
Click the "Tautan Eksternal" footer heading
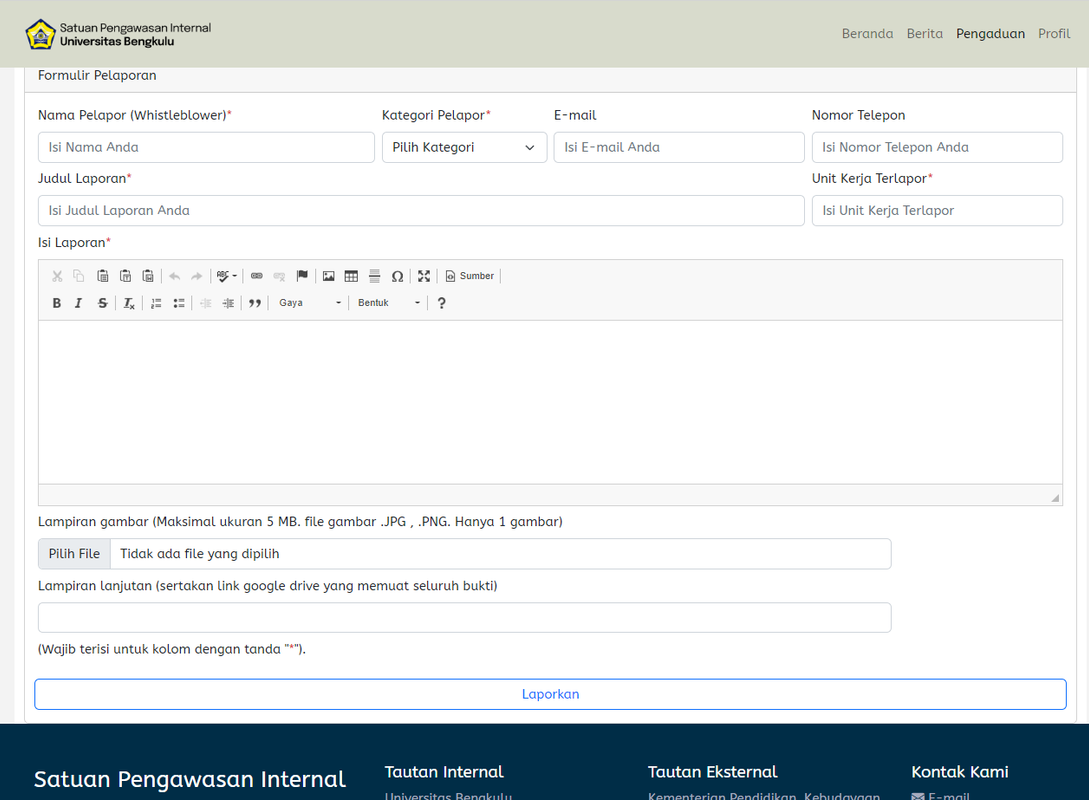[x=713, y=772]
